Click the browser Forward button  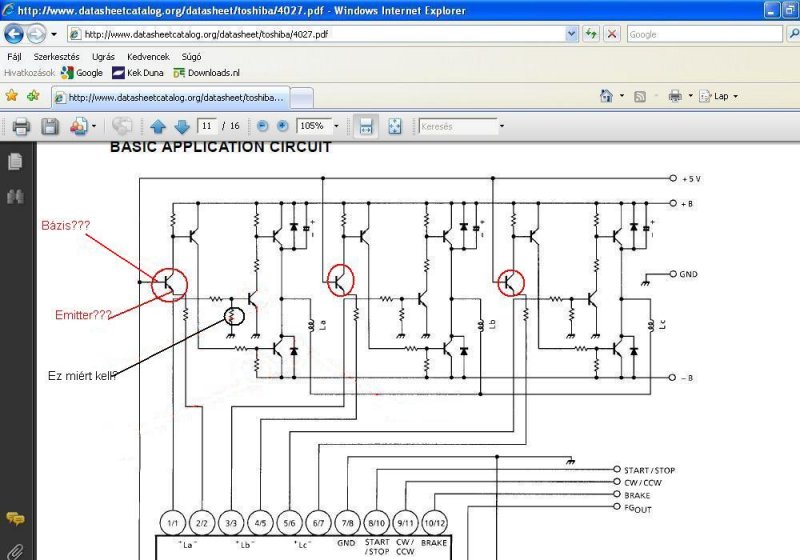tap(36, 34)
